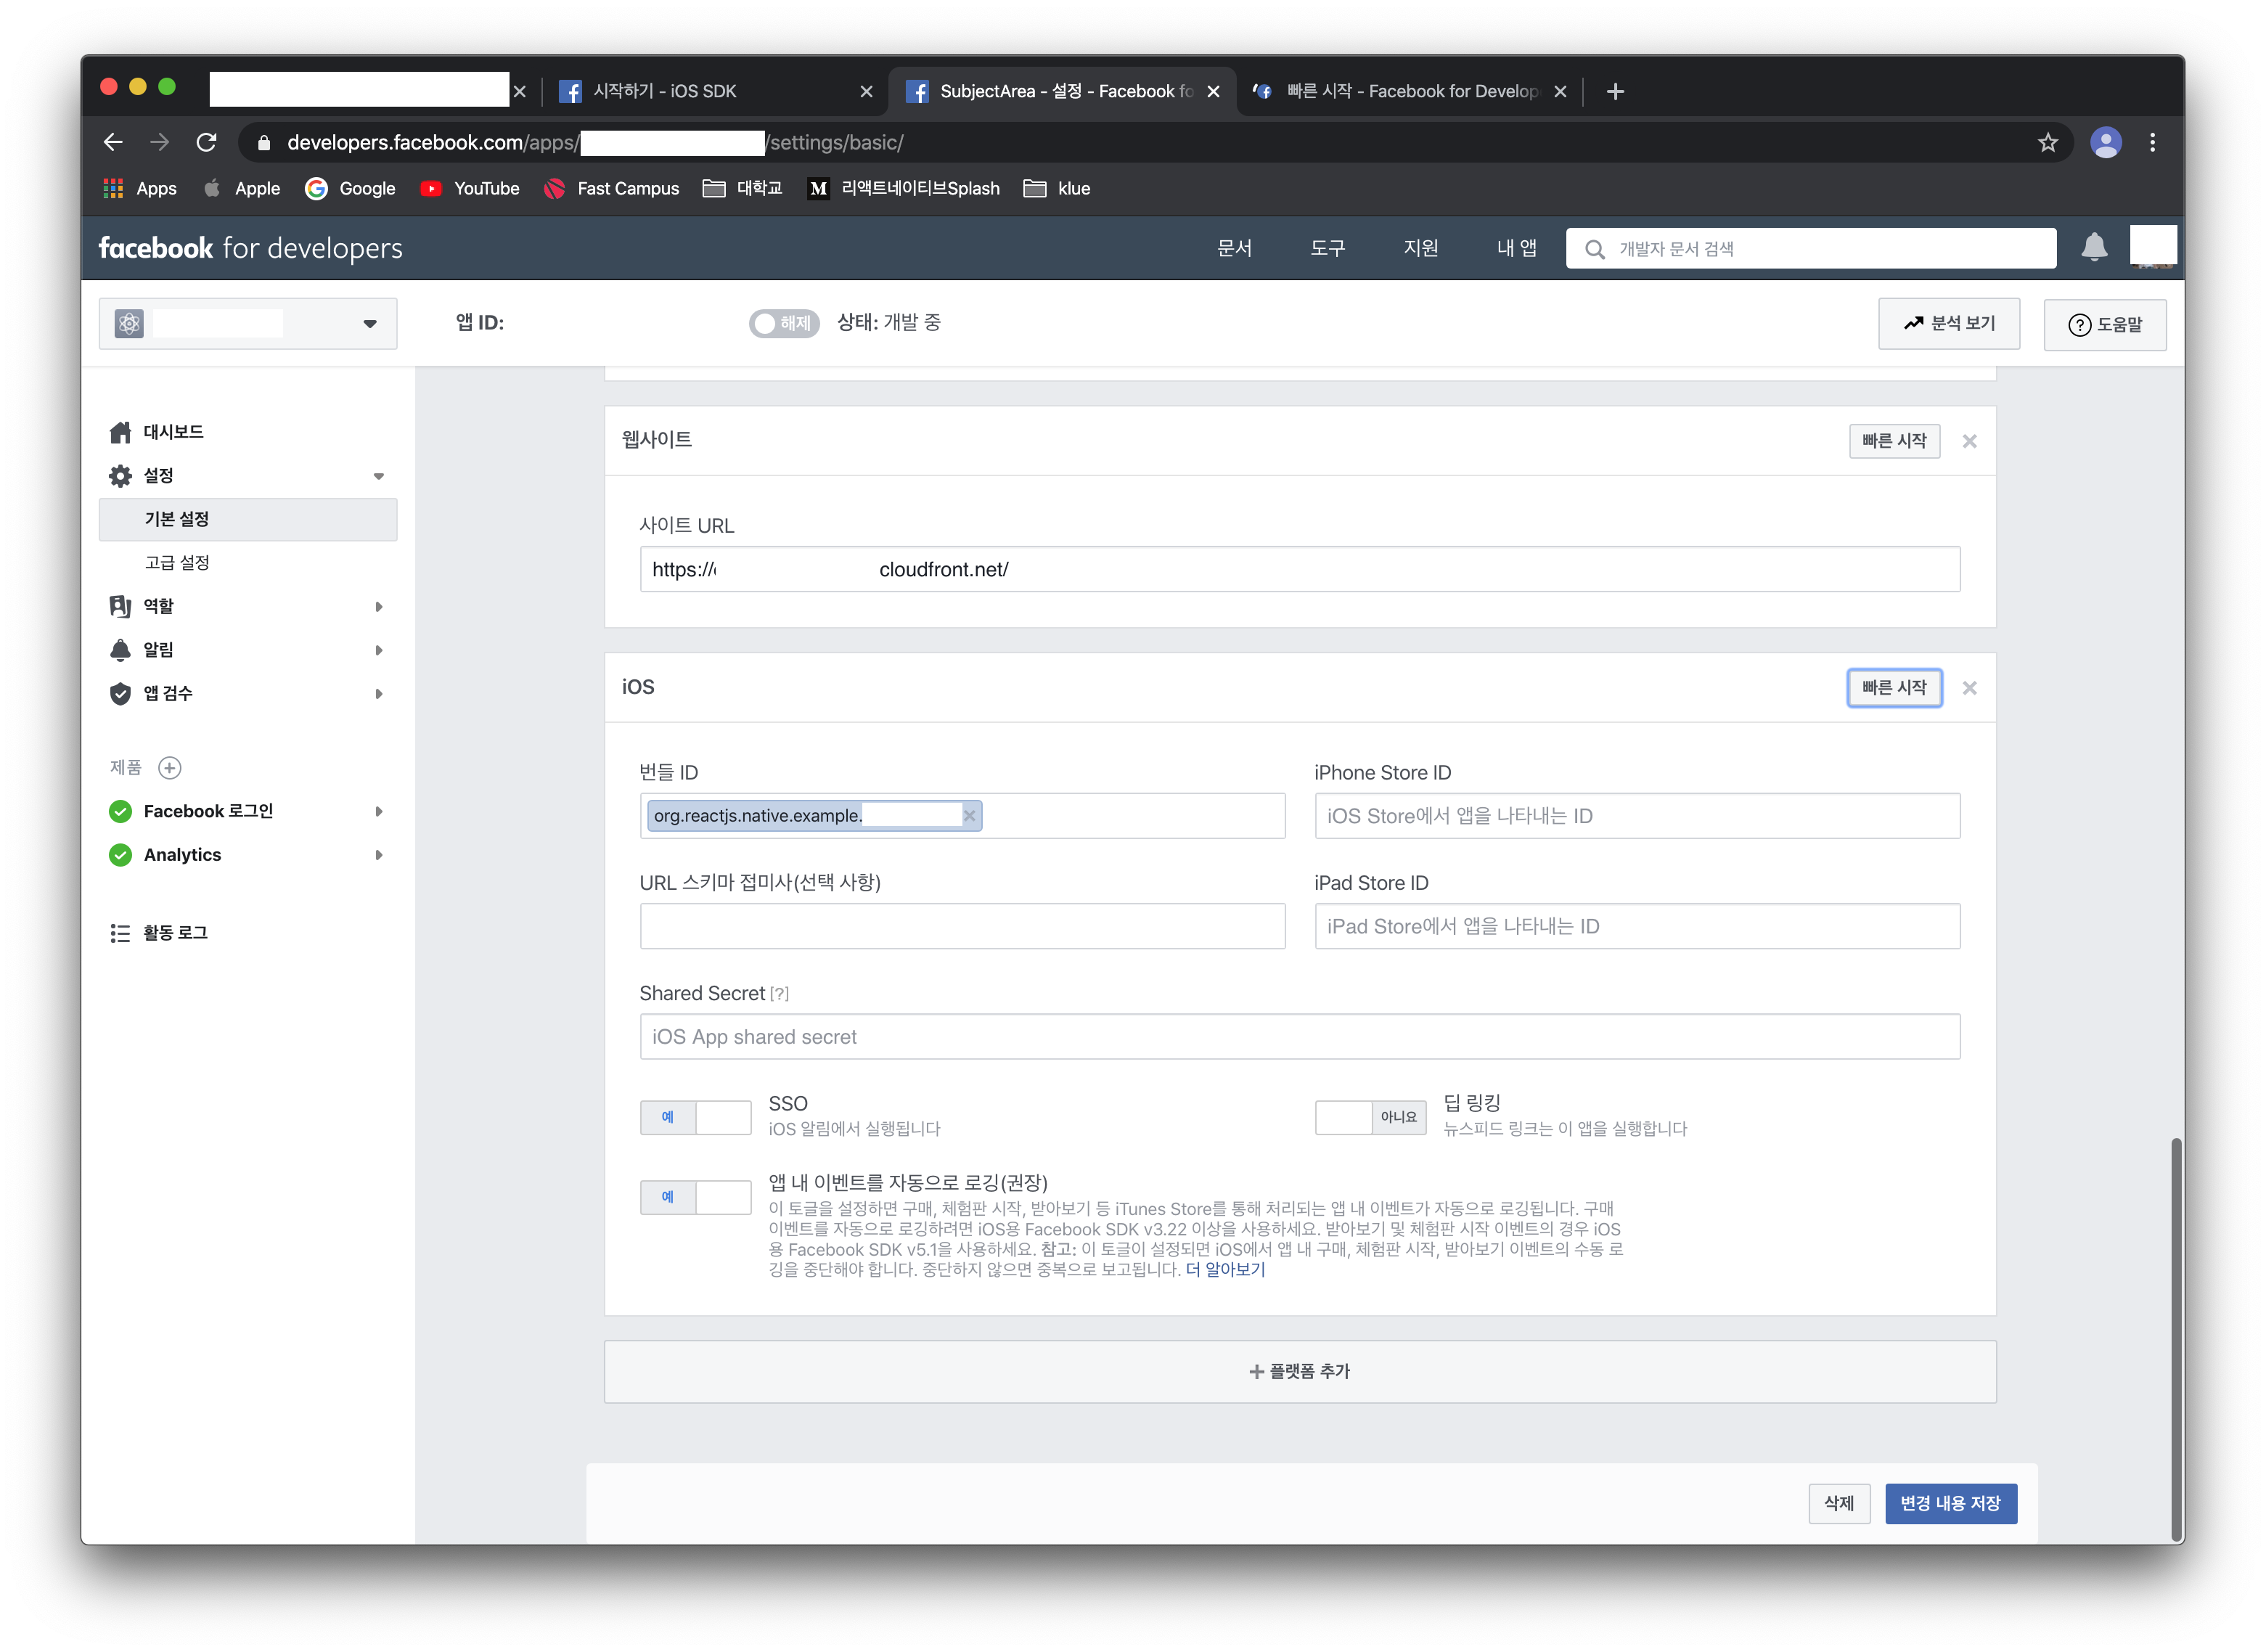Toggle the app live status switch

pyautogui.click(x=783, y=323)
